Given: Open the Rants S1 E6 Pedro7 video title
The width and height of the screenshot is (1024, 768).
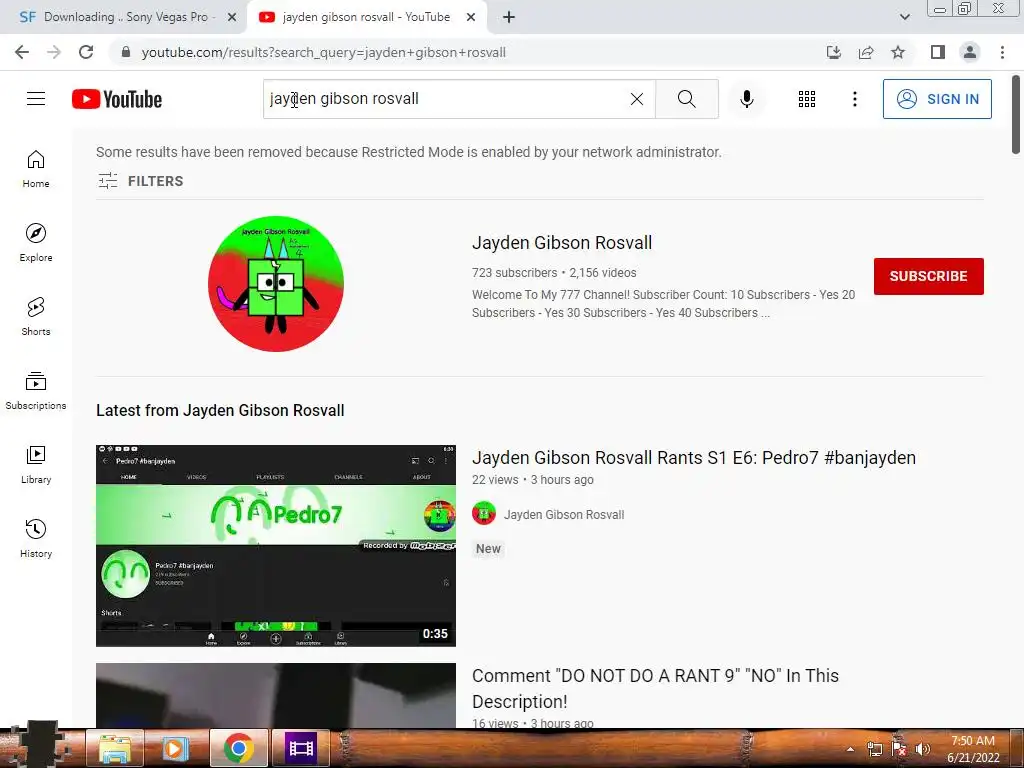Looking at the screenshot, I should pos(694,458).
